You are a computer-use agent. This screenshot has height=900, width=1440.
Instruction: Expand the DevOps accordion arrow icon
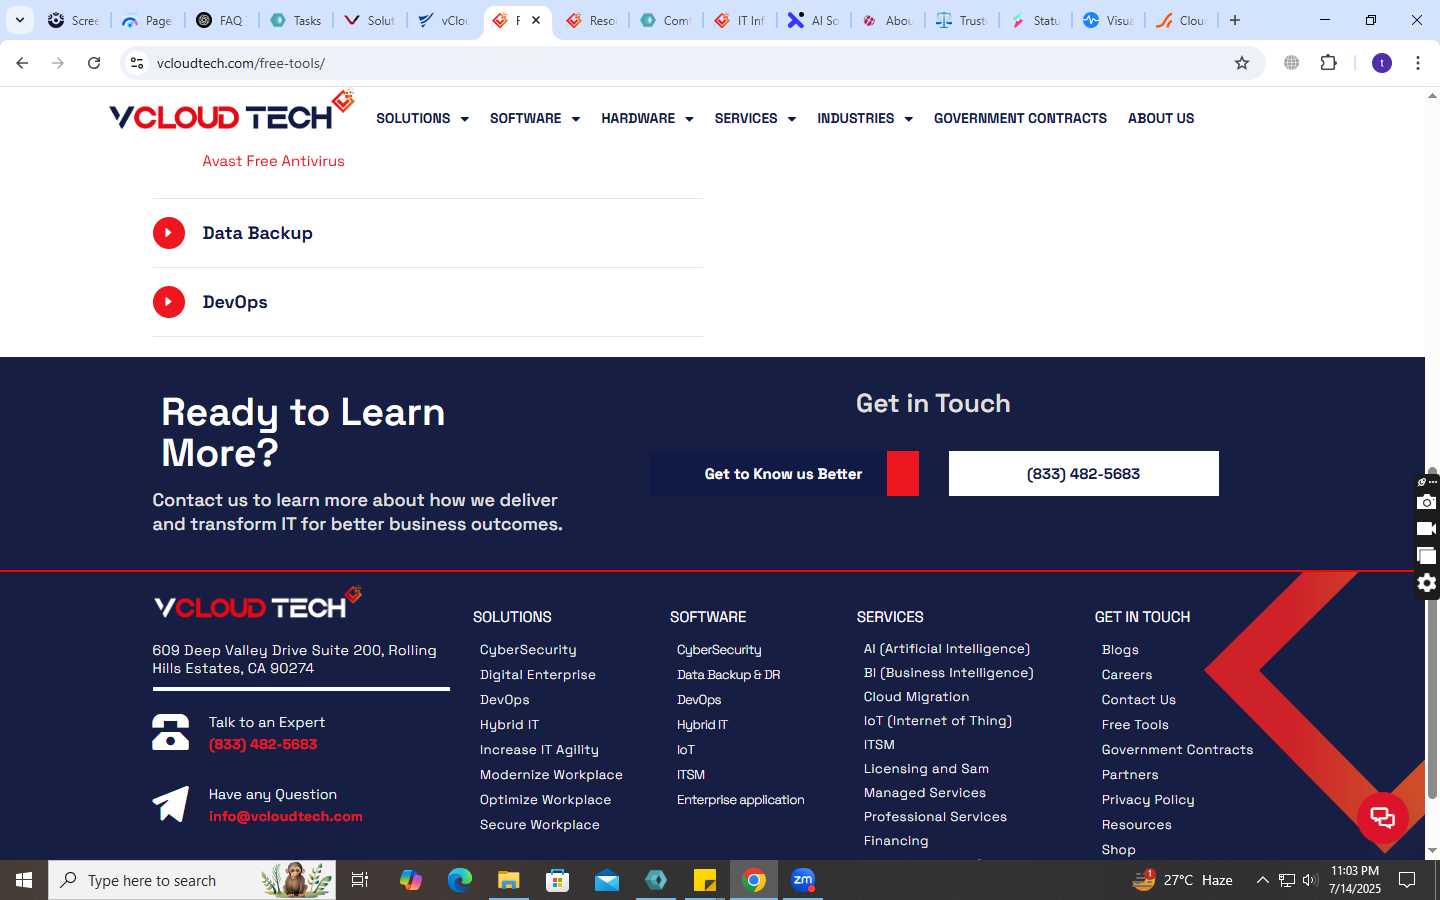(168, 302)
